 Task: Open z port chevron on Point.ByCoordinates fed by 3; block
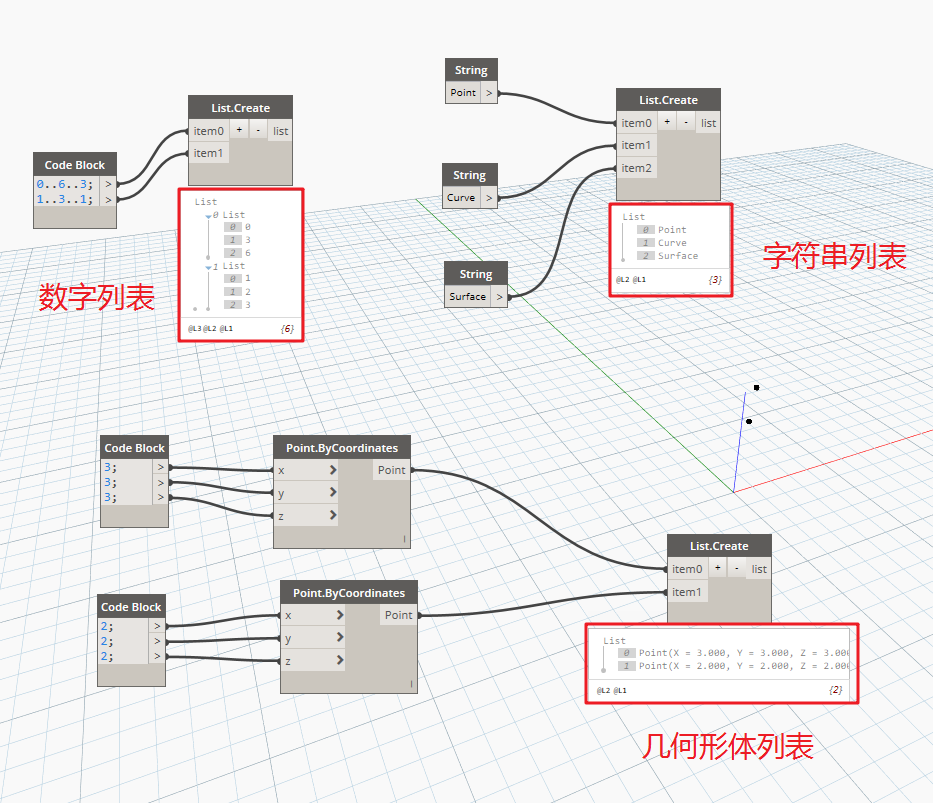point(333,515)
